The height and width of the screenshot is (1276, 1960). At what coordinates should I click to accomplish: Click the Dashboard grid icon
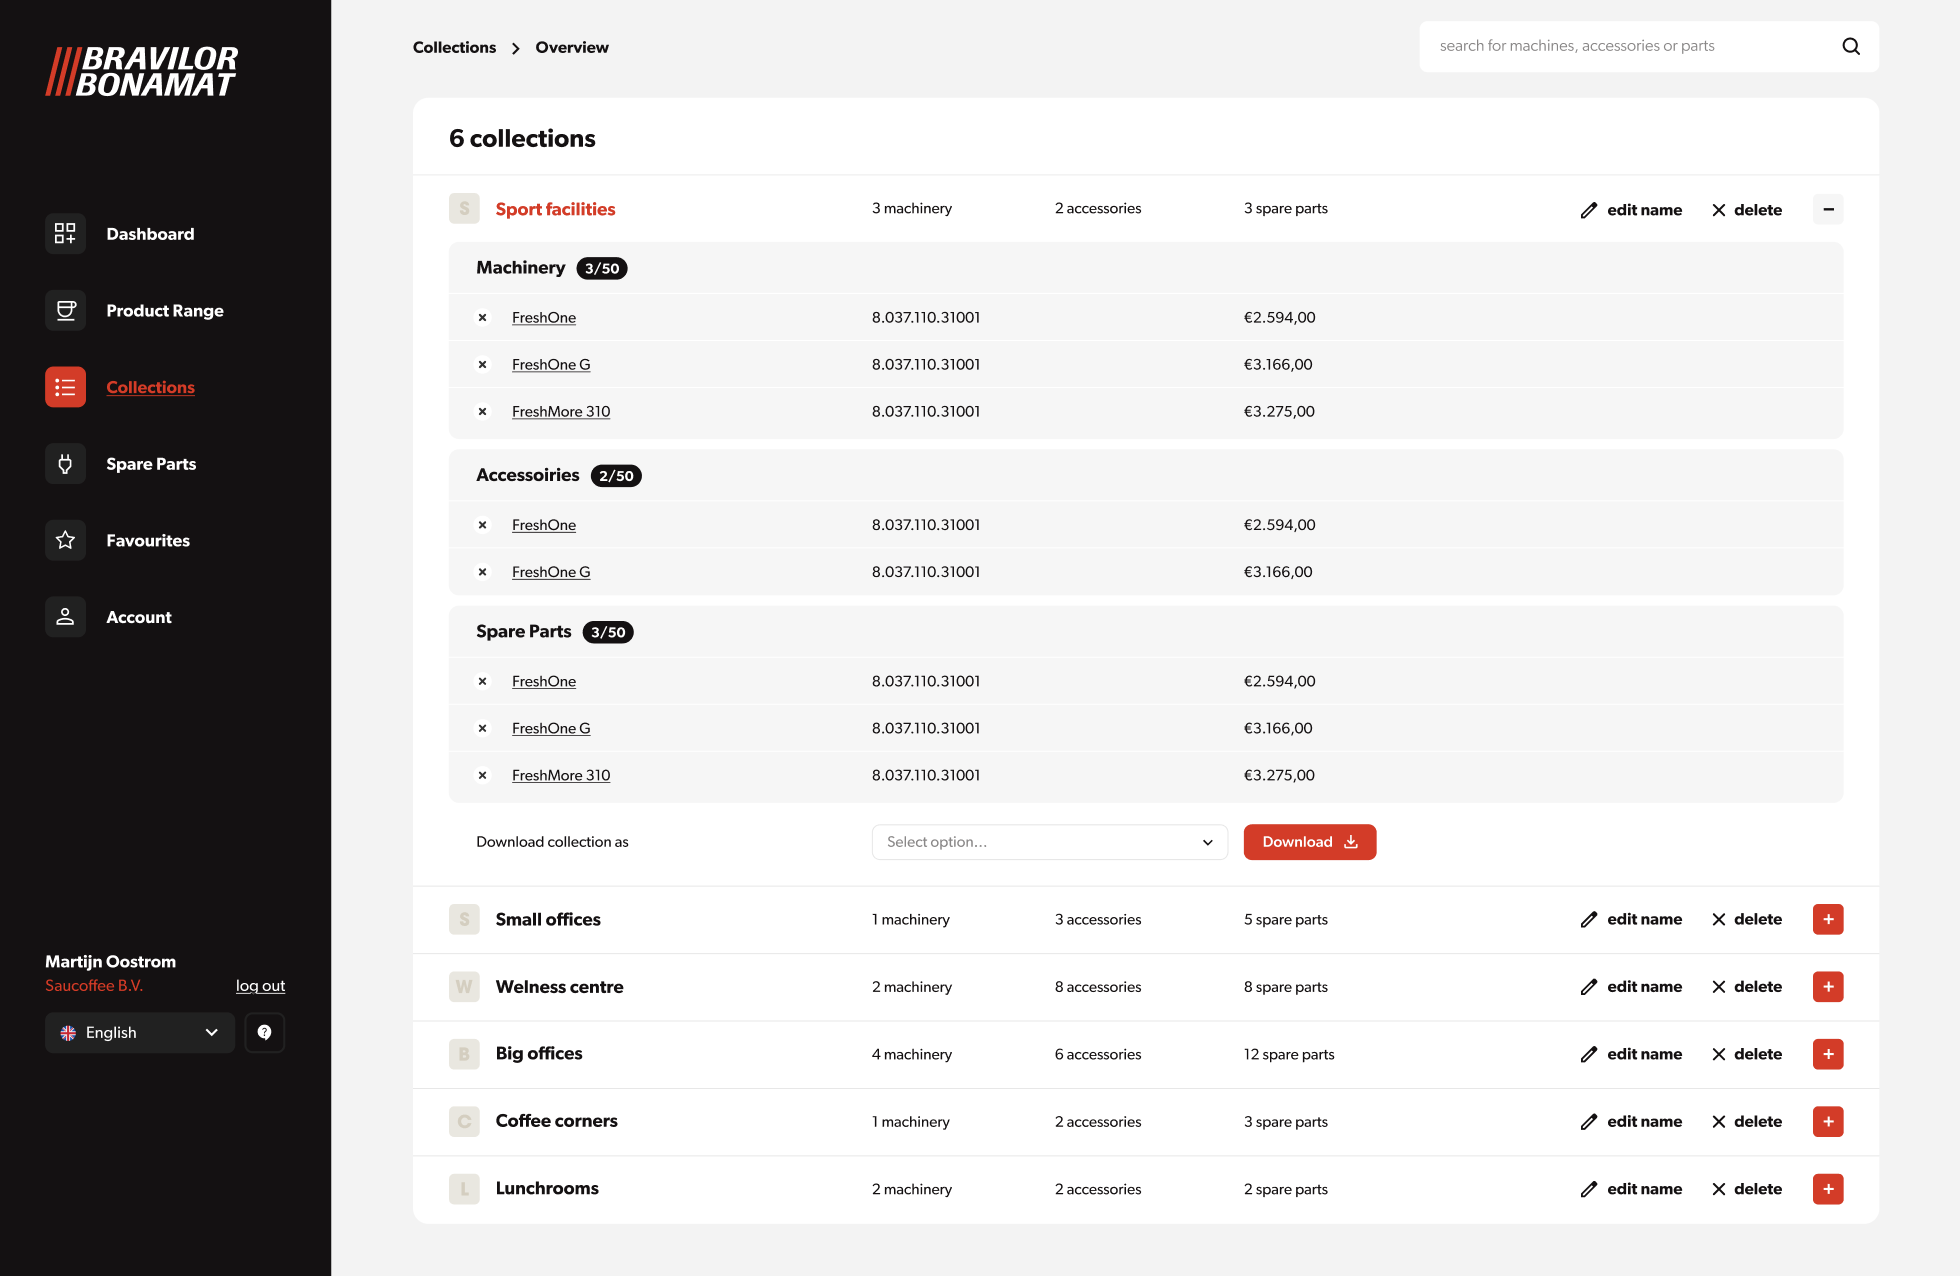coord(65,234)
